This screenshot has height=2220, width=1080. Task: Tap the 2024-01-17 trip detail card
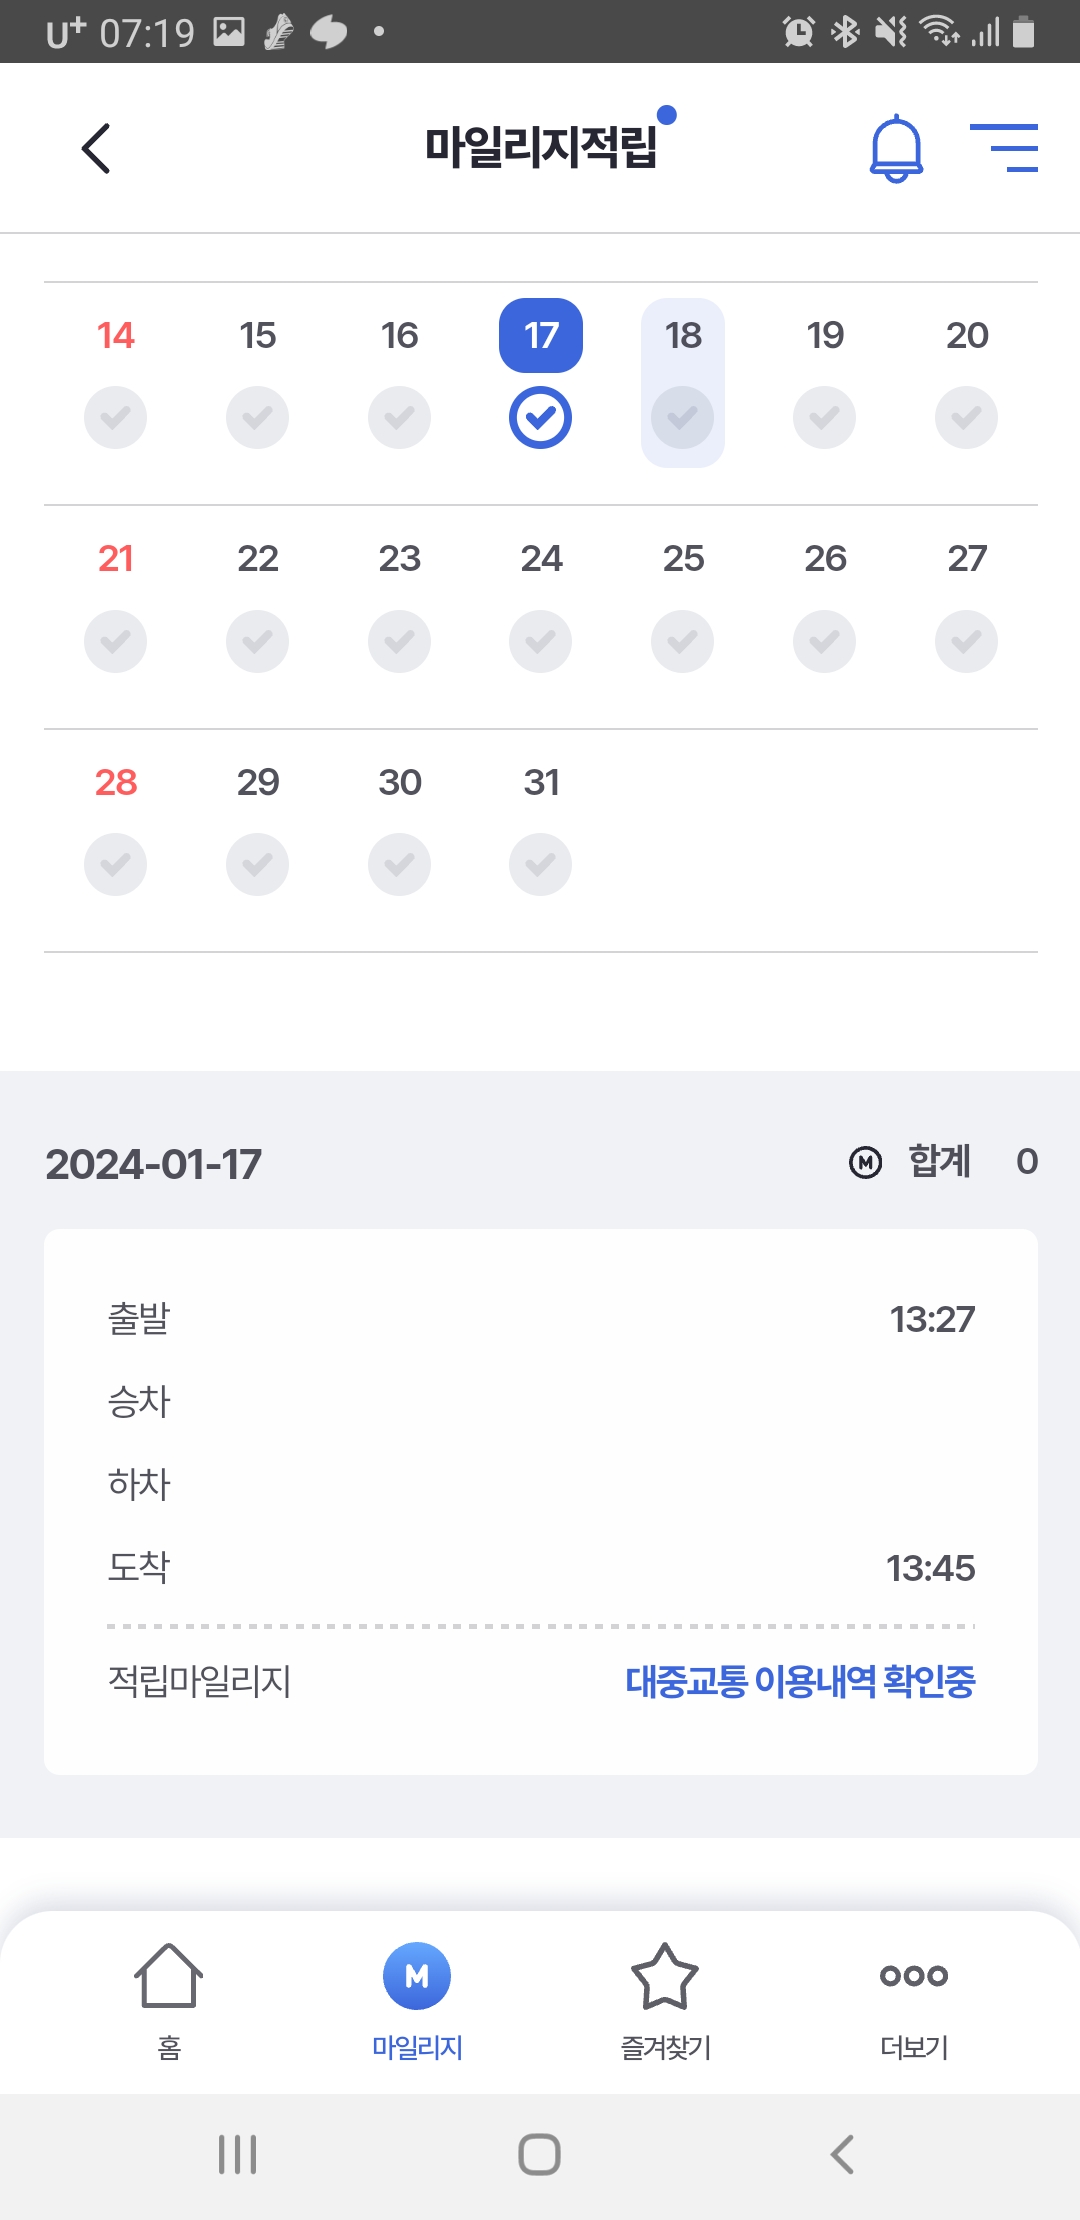[x=540, y=1500]
